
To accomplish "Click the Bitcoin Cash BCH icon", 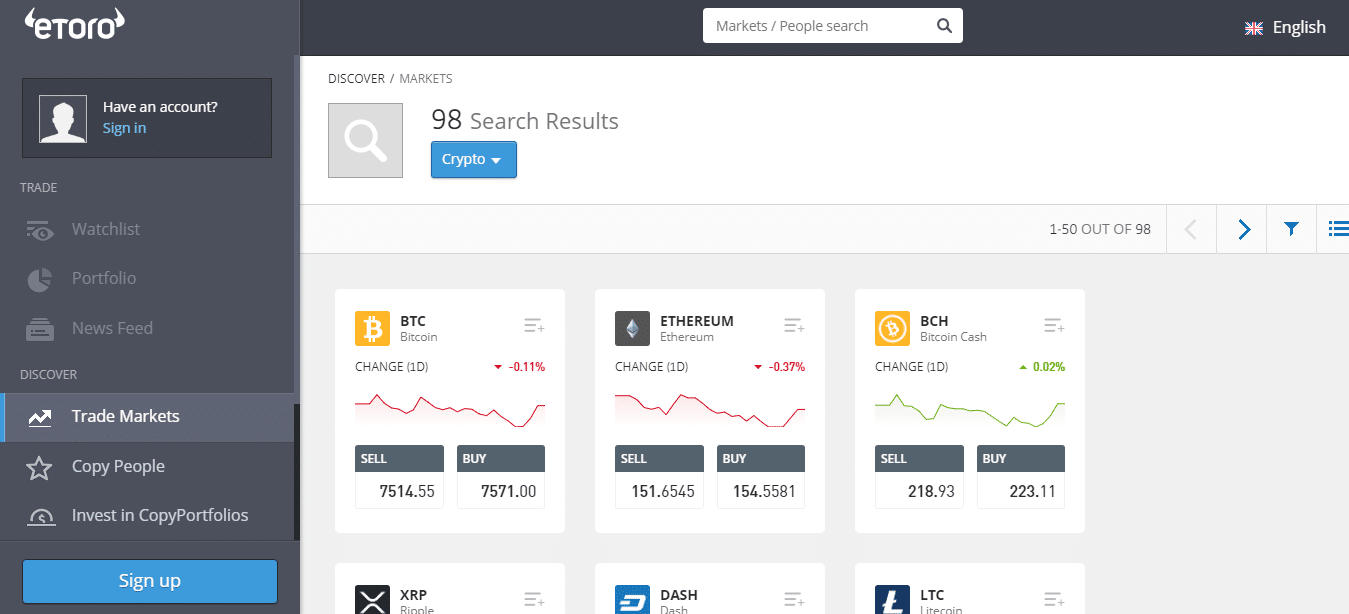I will [x=892, y=328].
